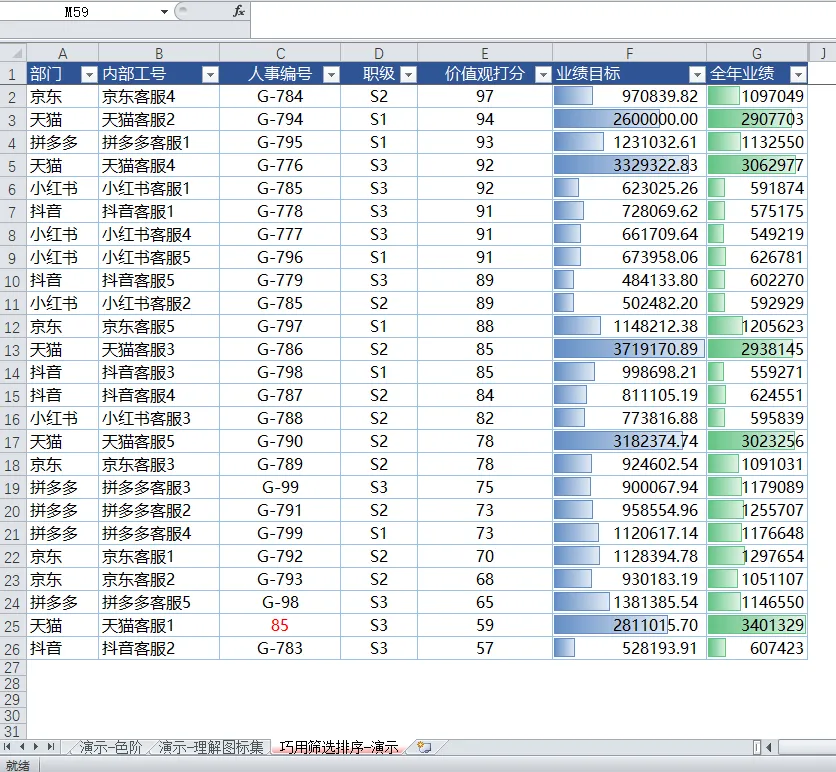Select row 1 header
Screen dimensions: 836x772
coord(13,74)
